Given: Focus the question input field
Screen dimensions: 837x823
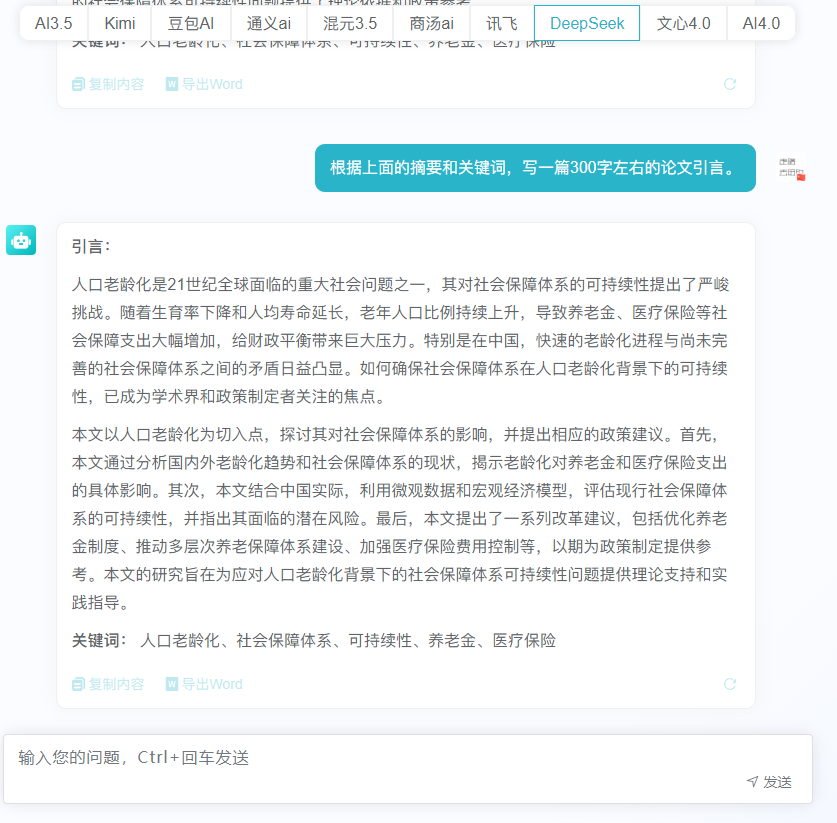Looking at the screenshot, I should tap(408, 769).
